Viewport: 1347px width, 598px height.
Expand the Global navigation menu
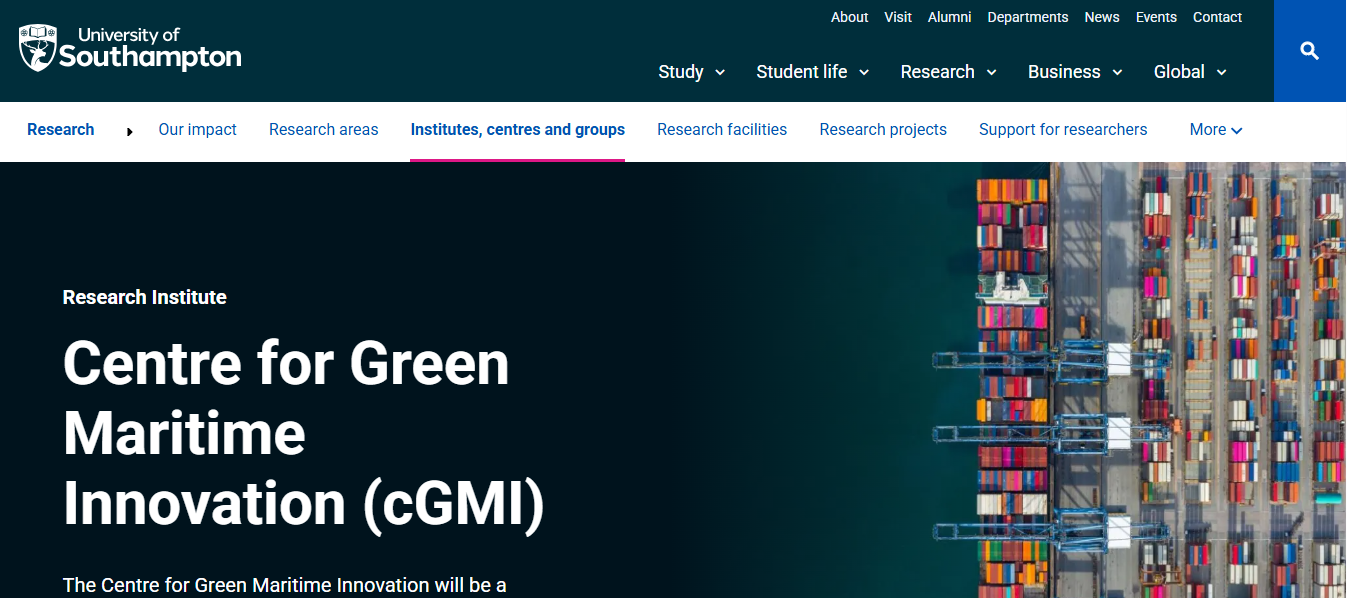1190,72
